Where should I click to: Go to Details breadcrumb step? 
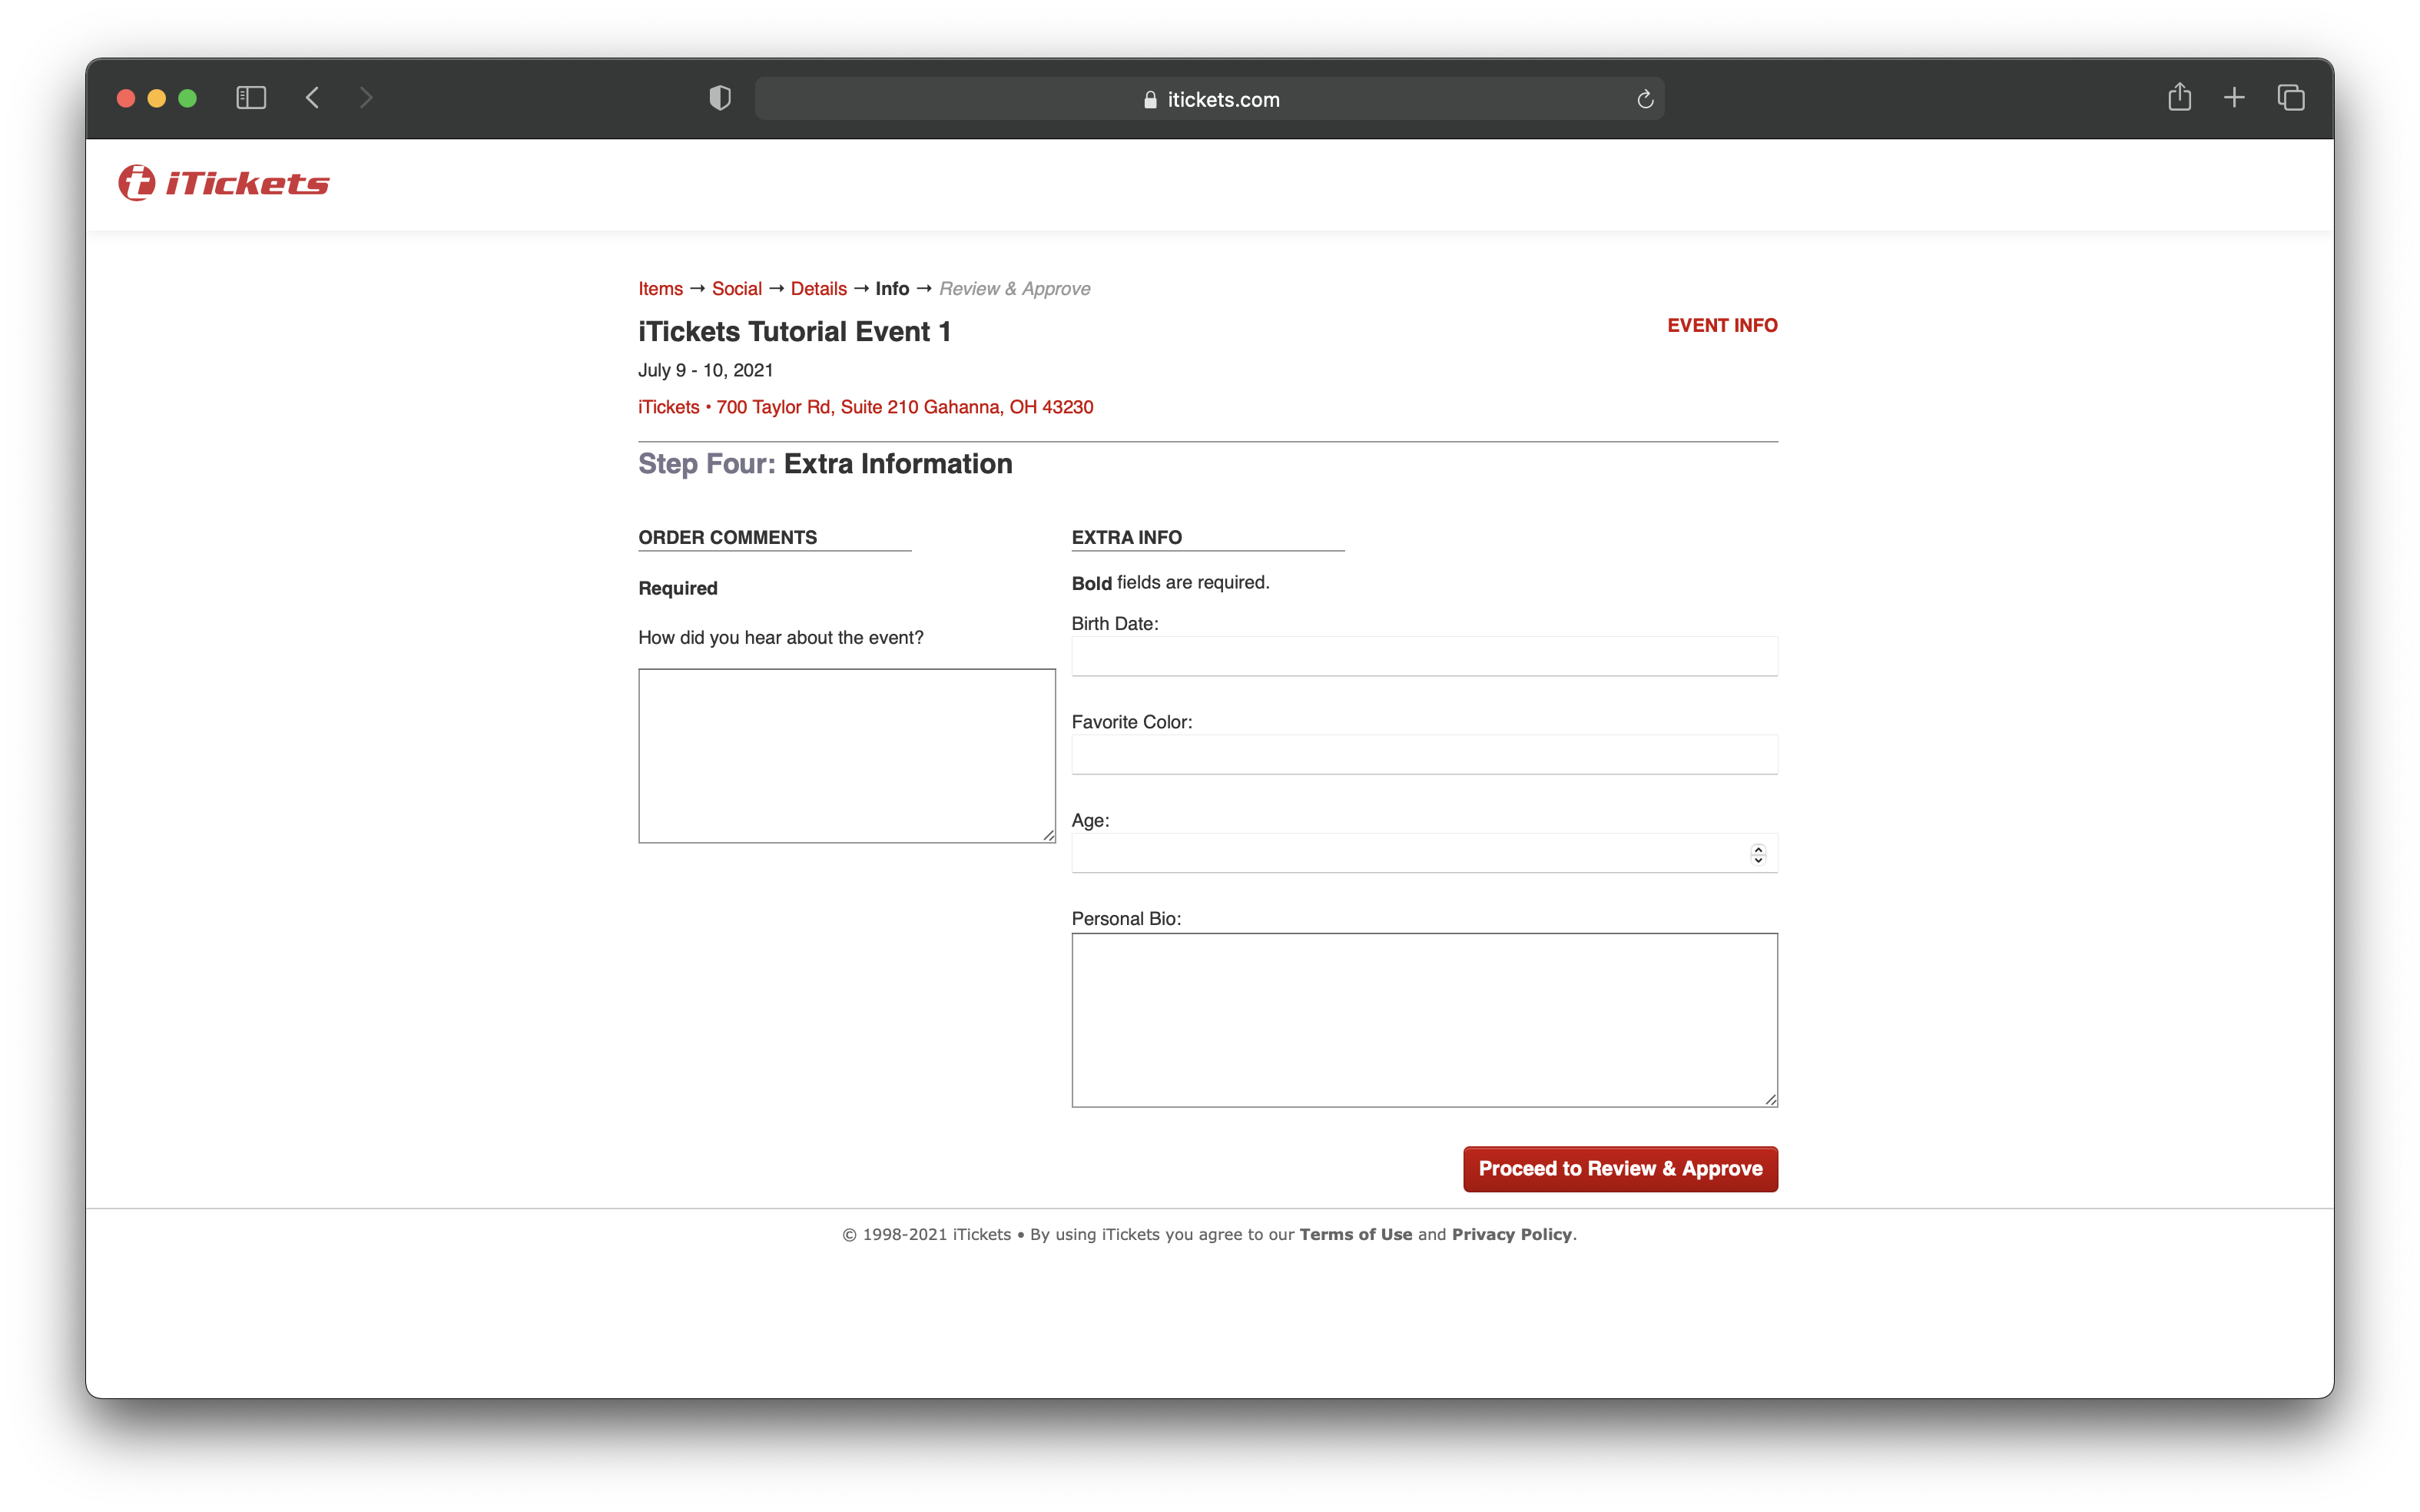point(818,288)
